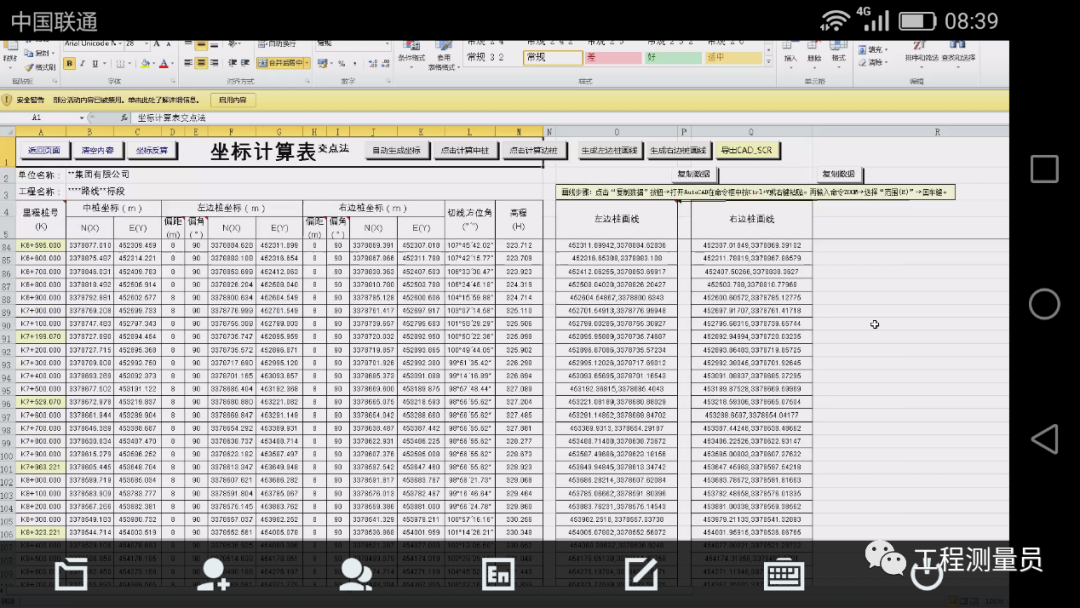
Task: Click the 清空内容 sheet button
Action: point(98,150)
